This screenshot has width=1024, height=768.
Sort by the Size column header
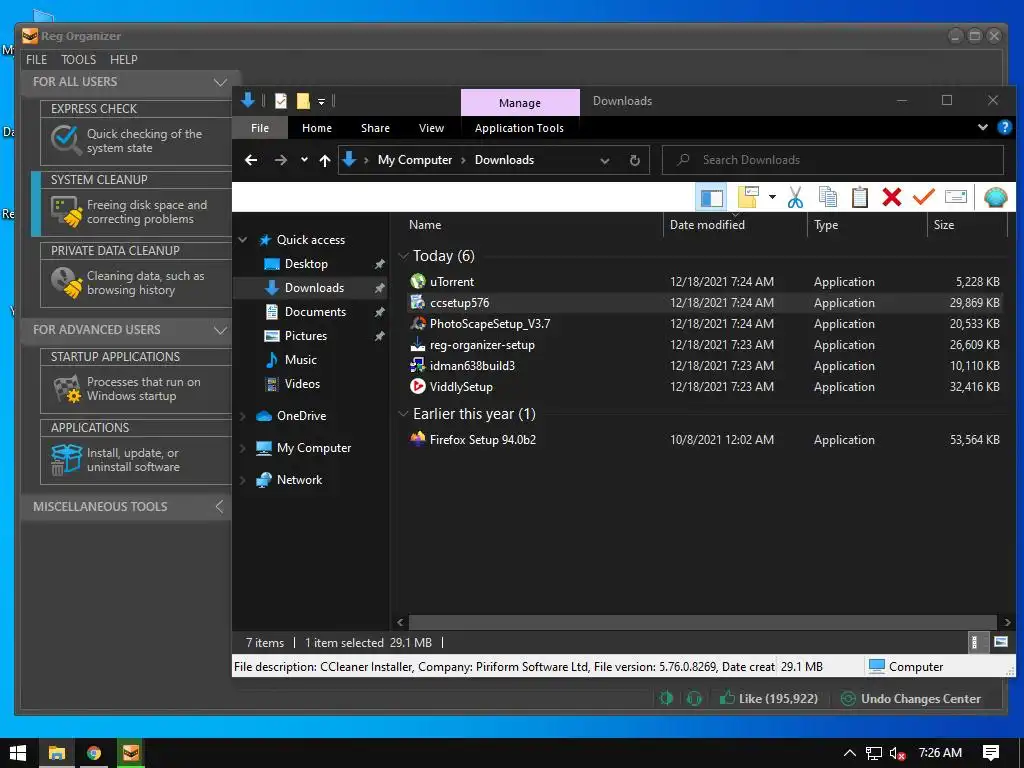[967, 225]
